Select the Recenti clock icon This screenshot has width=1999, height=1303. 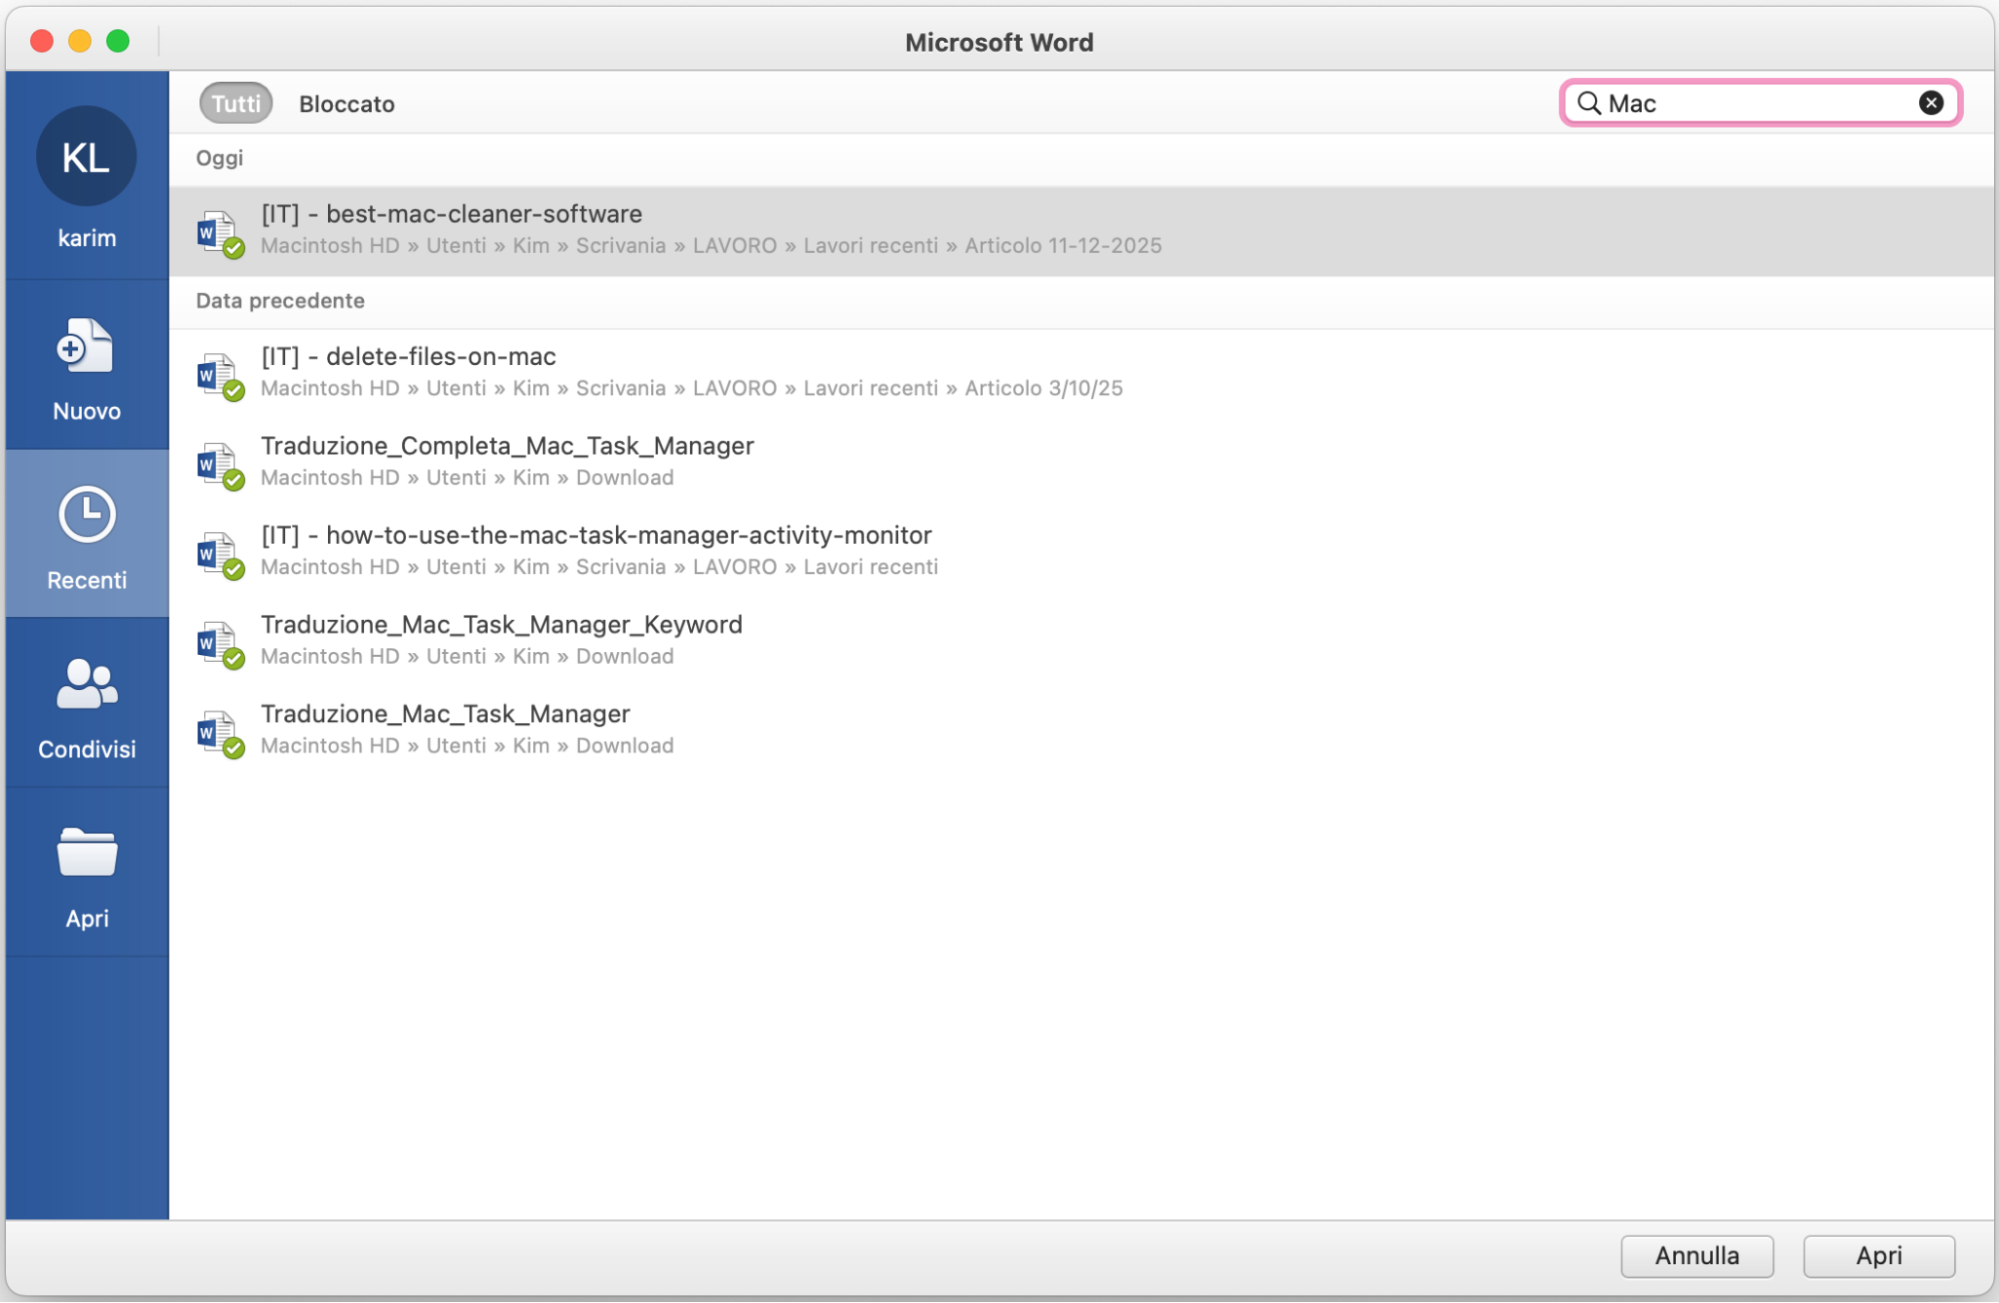tap(87, 515)
